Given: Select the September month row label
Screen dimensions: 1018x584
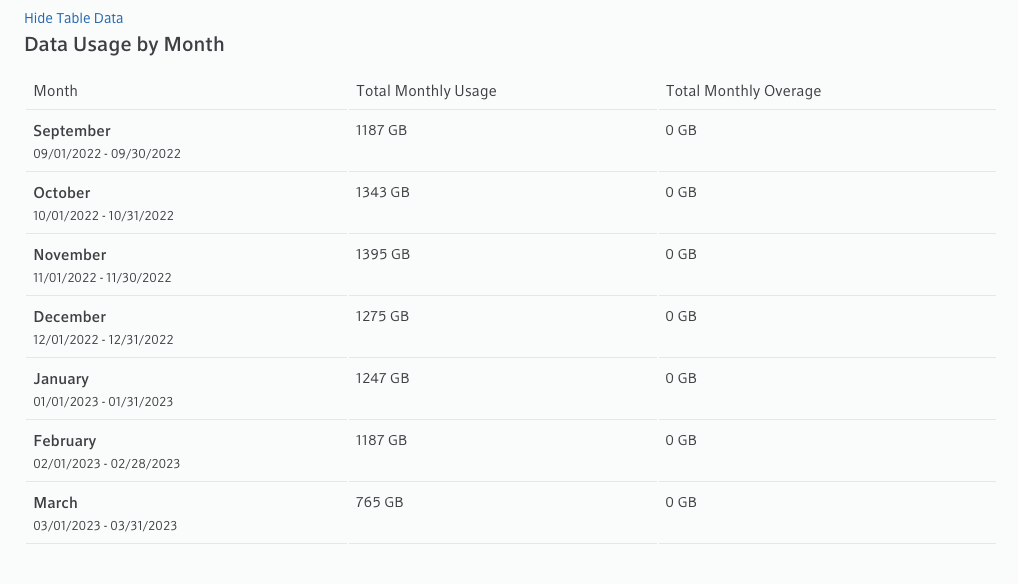Looking at the screenshot, I should 72,131.
